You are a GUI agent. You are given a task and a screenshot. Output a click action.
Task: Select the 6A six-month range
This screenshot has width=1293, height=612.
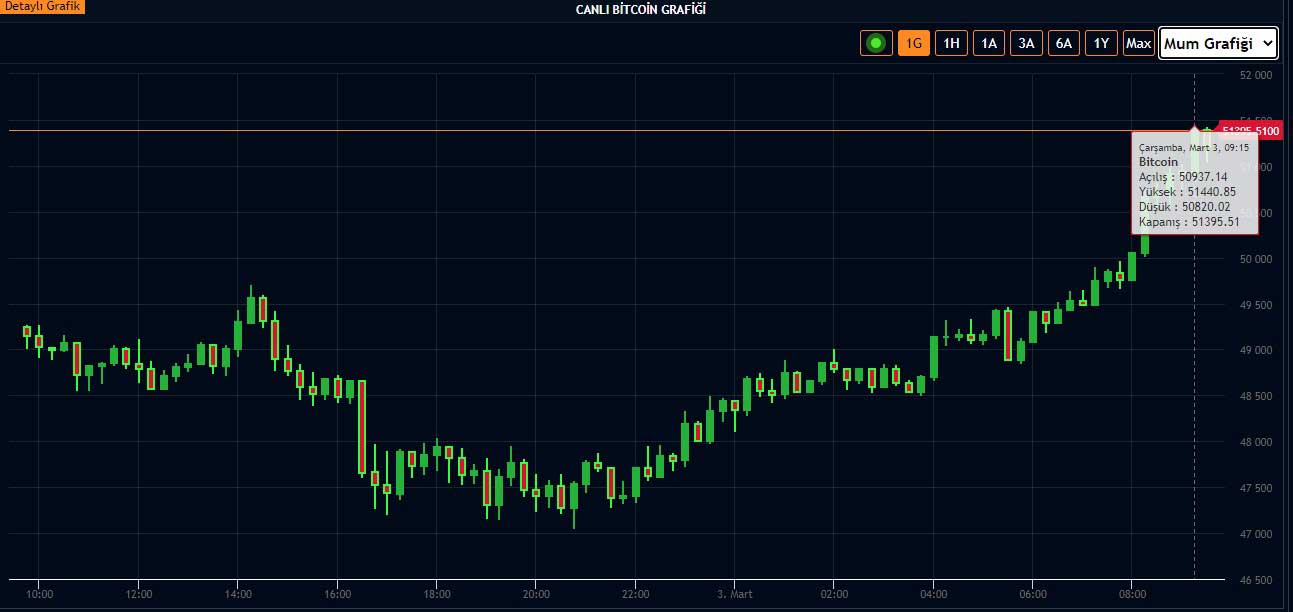(1064, 43)
